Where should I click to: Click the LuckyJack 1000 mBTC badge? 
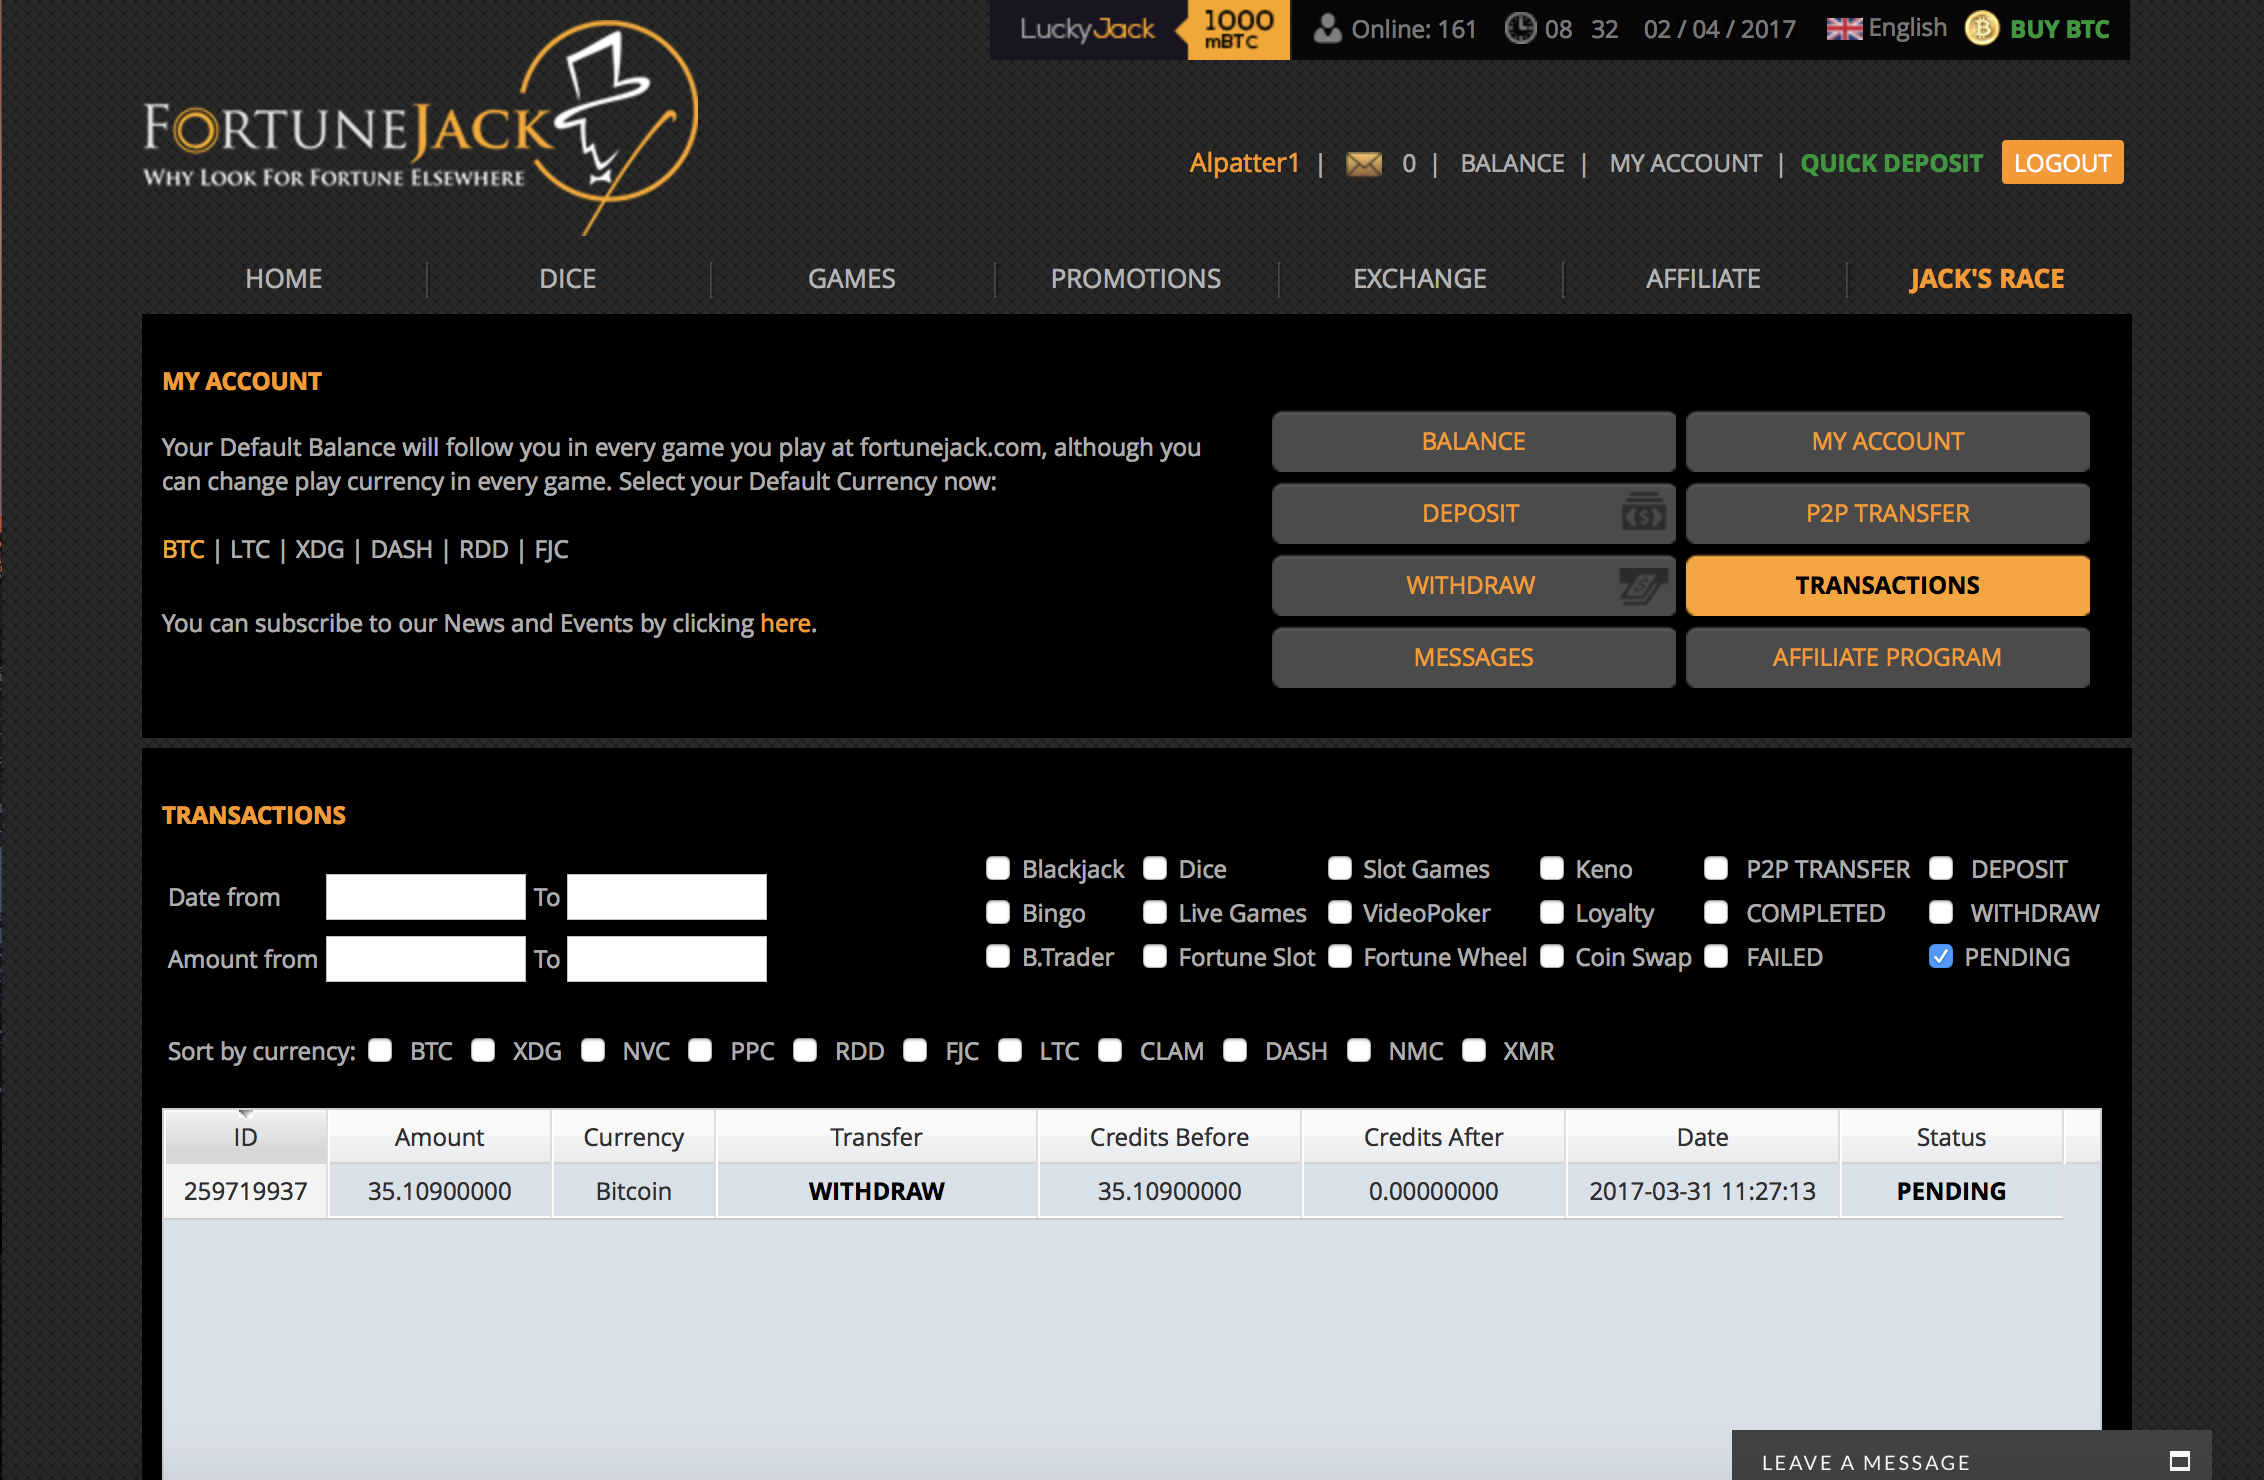1140,30
